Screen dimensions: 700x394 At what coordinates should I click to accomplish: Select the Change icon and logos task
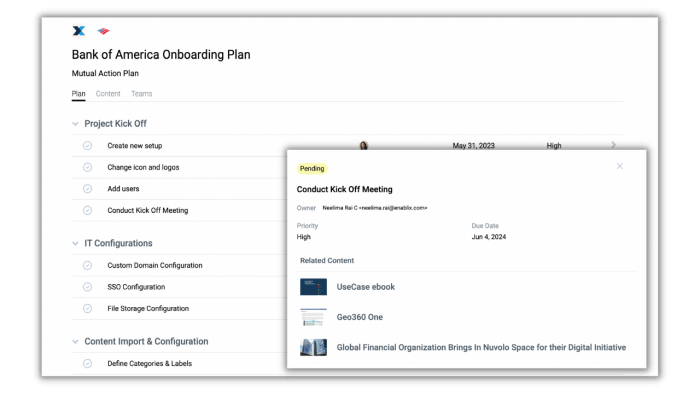tap(143, 167)
